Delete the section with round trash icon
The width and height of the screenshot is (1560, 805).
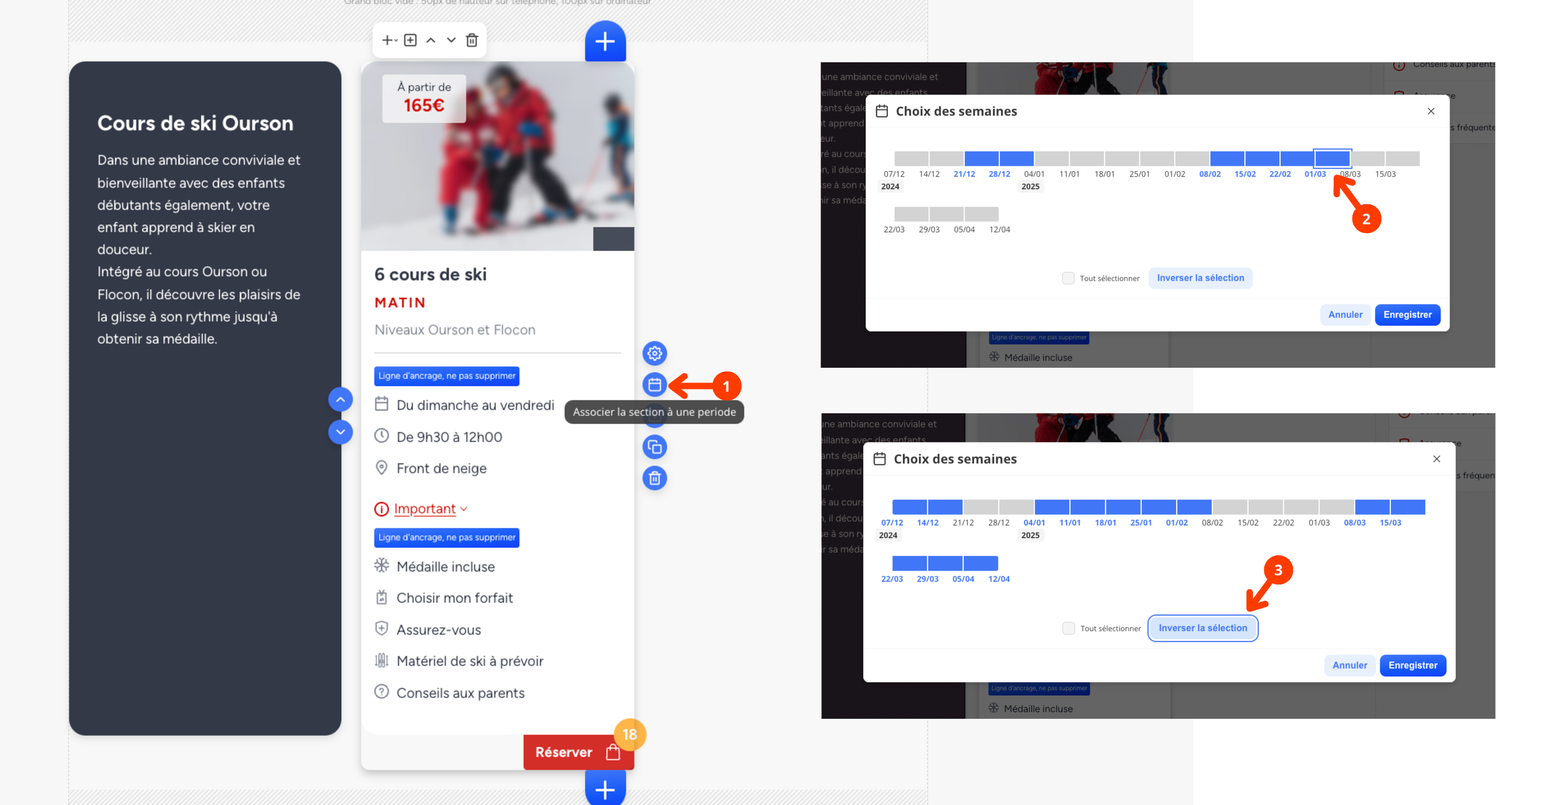coord(655,478)
